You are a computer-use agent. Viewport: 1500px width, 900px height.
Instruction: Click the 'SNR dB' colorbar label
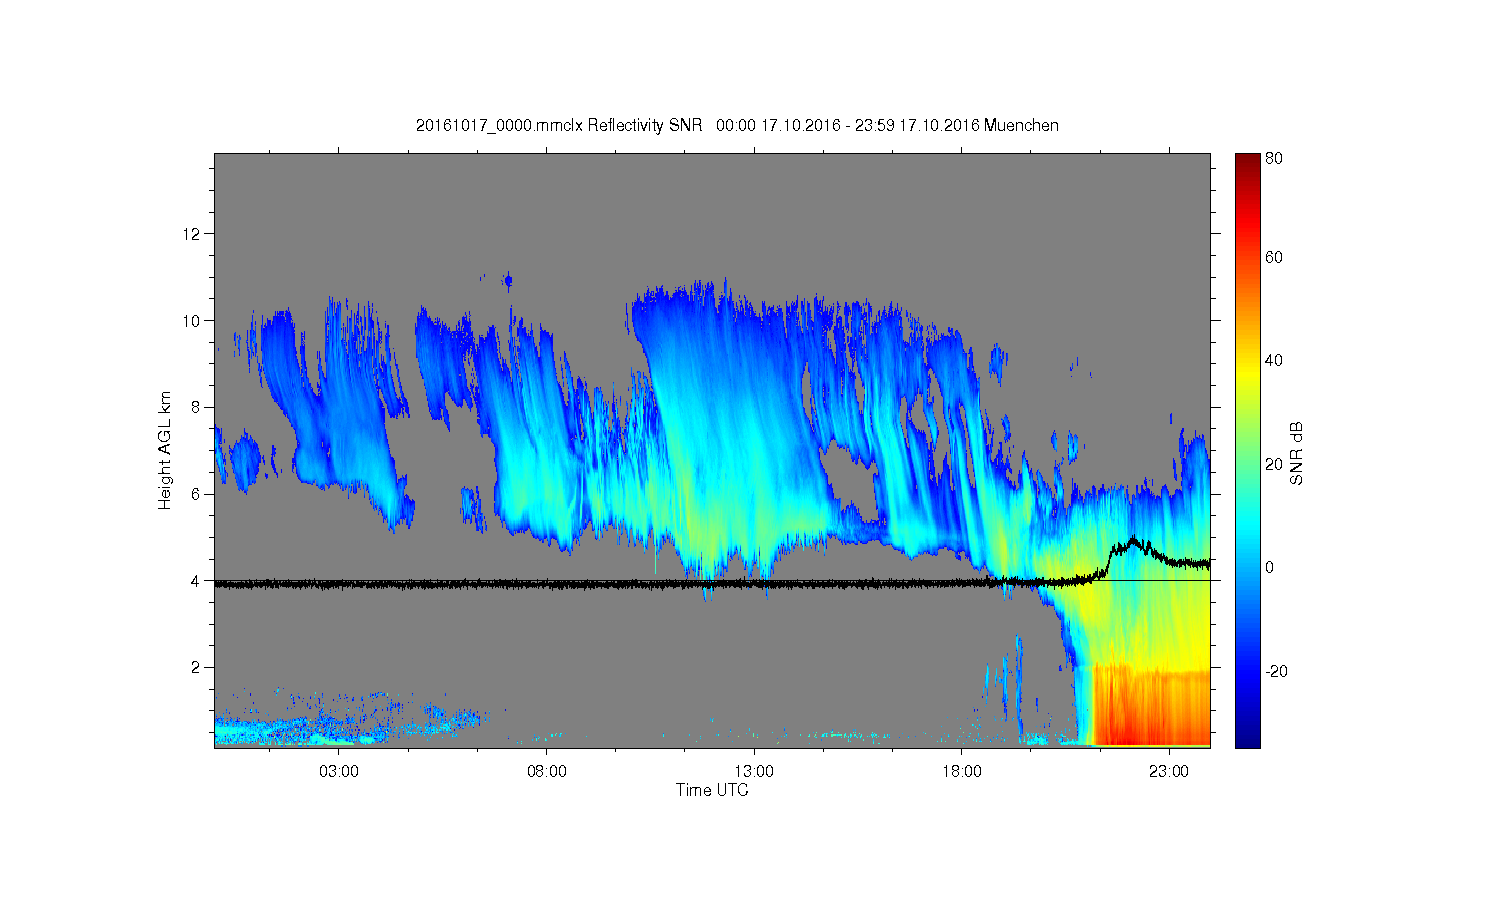click(x=1296, y=453)
